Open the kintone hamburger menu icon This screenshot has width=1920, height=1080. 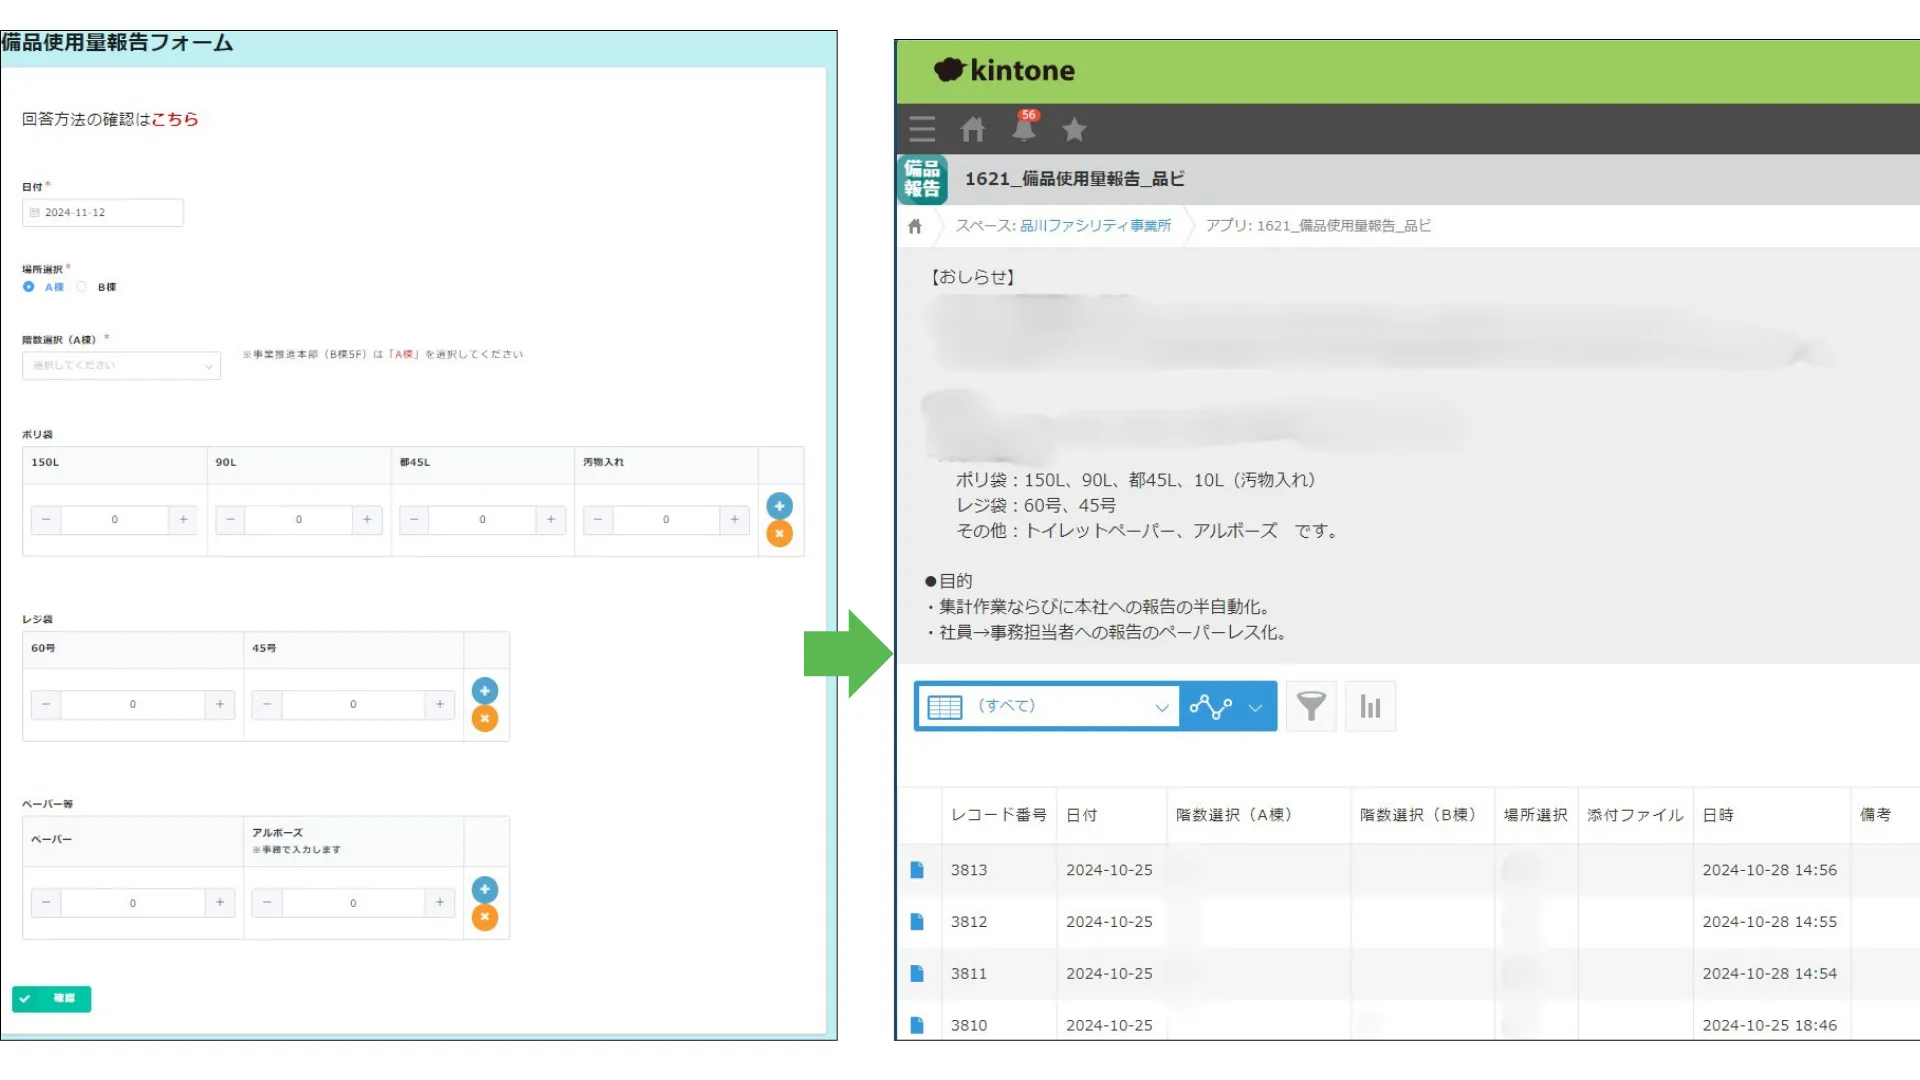click(922, 129)
